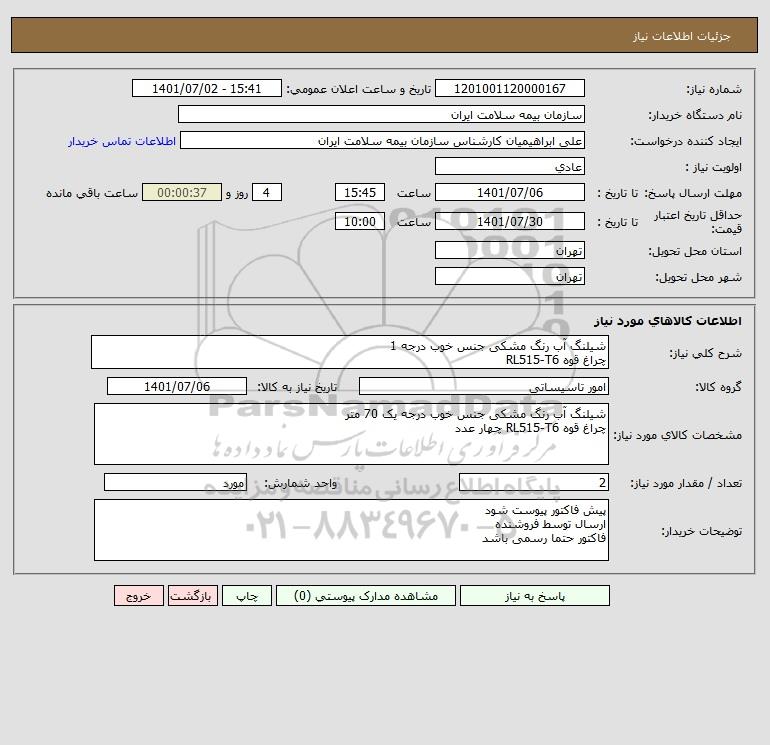The image size is (770, 745).
Task: Click the واحد شمارش label
Action: [301, 484]
